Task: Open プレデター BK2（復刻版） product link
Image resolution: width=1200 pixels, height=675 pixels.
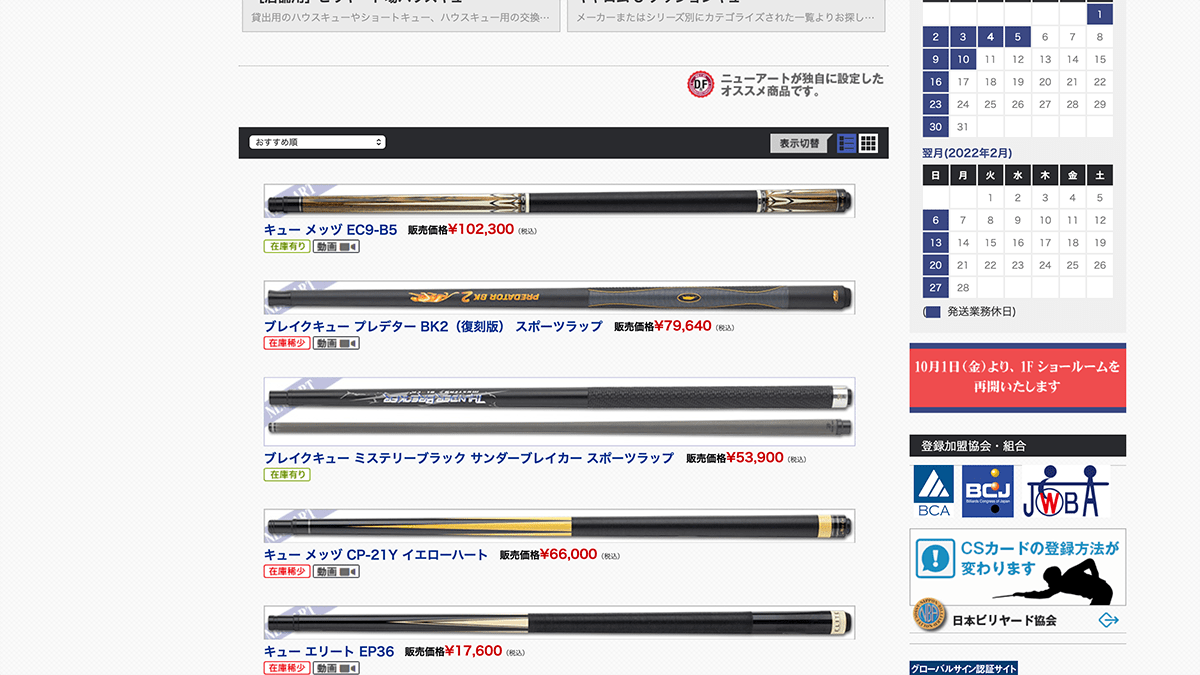Action: 433,326
